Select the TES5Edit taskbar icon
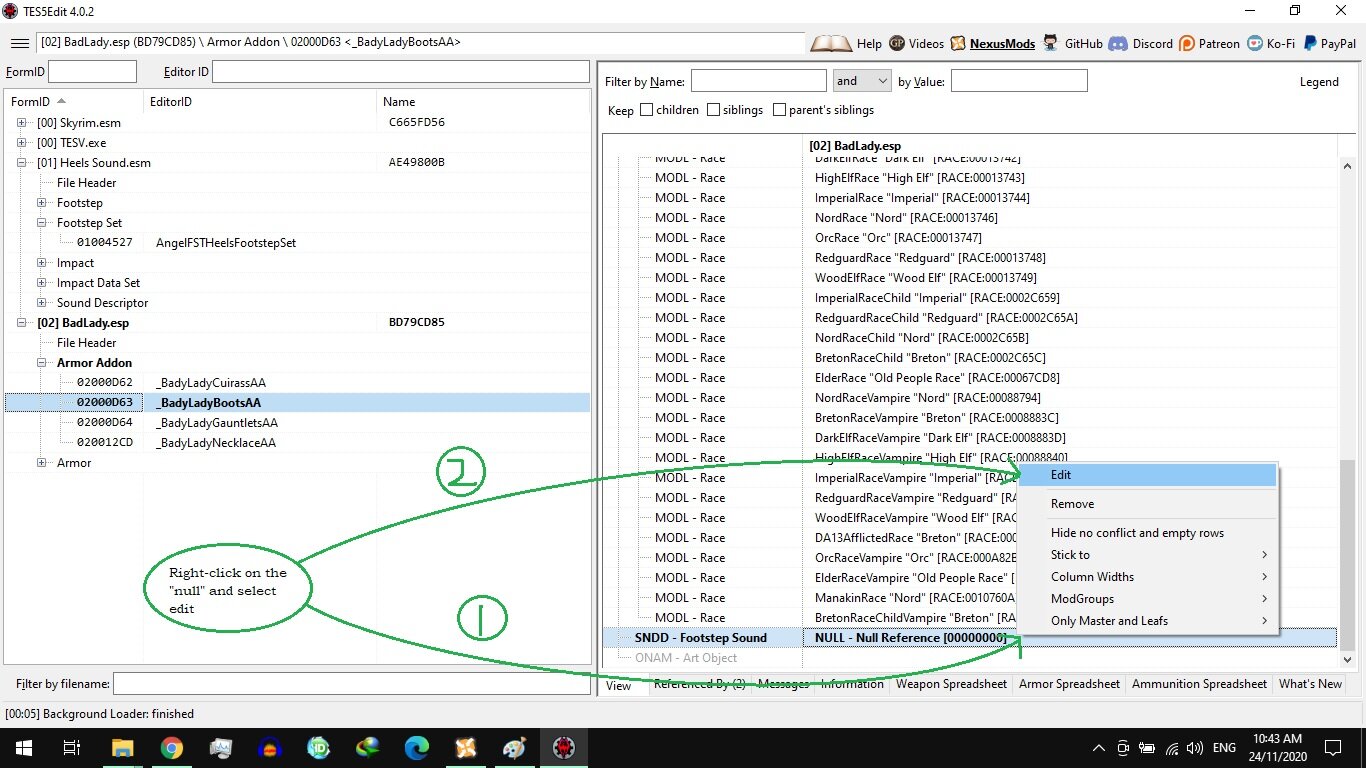 pyautogui.click(x=564, y=748)
